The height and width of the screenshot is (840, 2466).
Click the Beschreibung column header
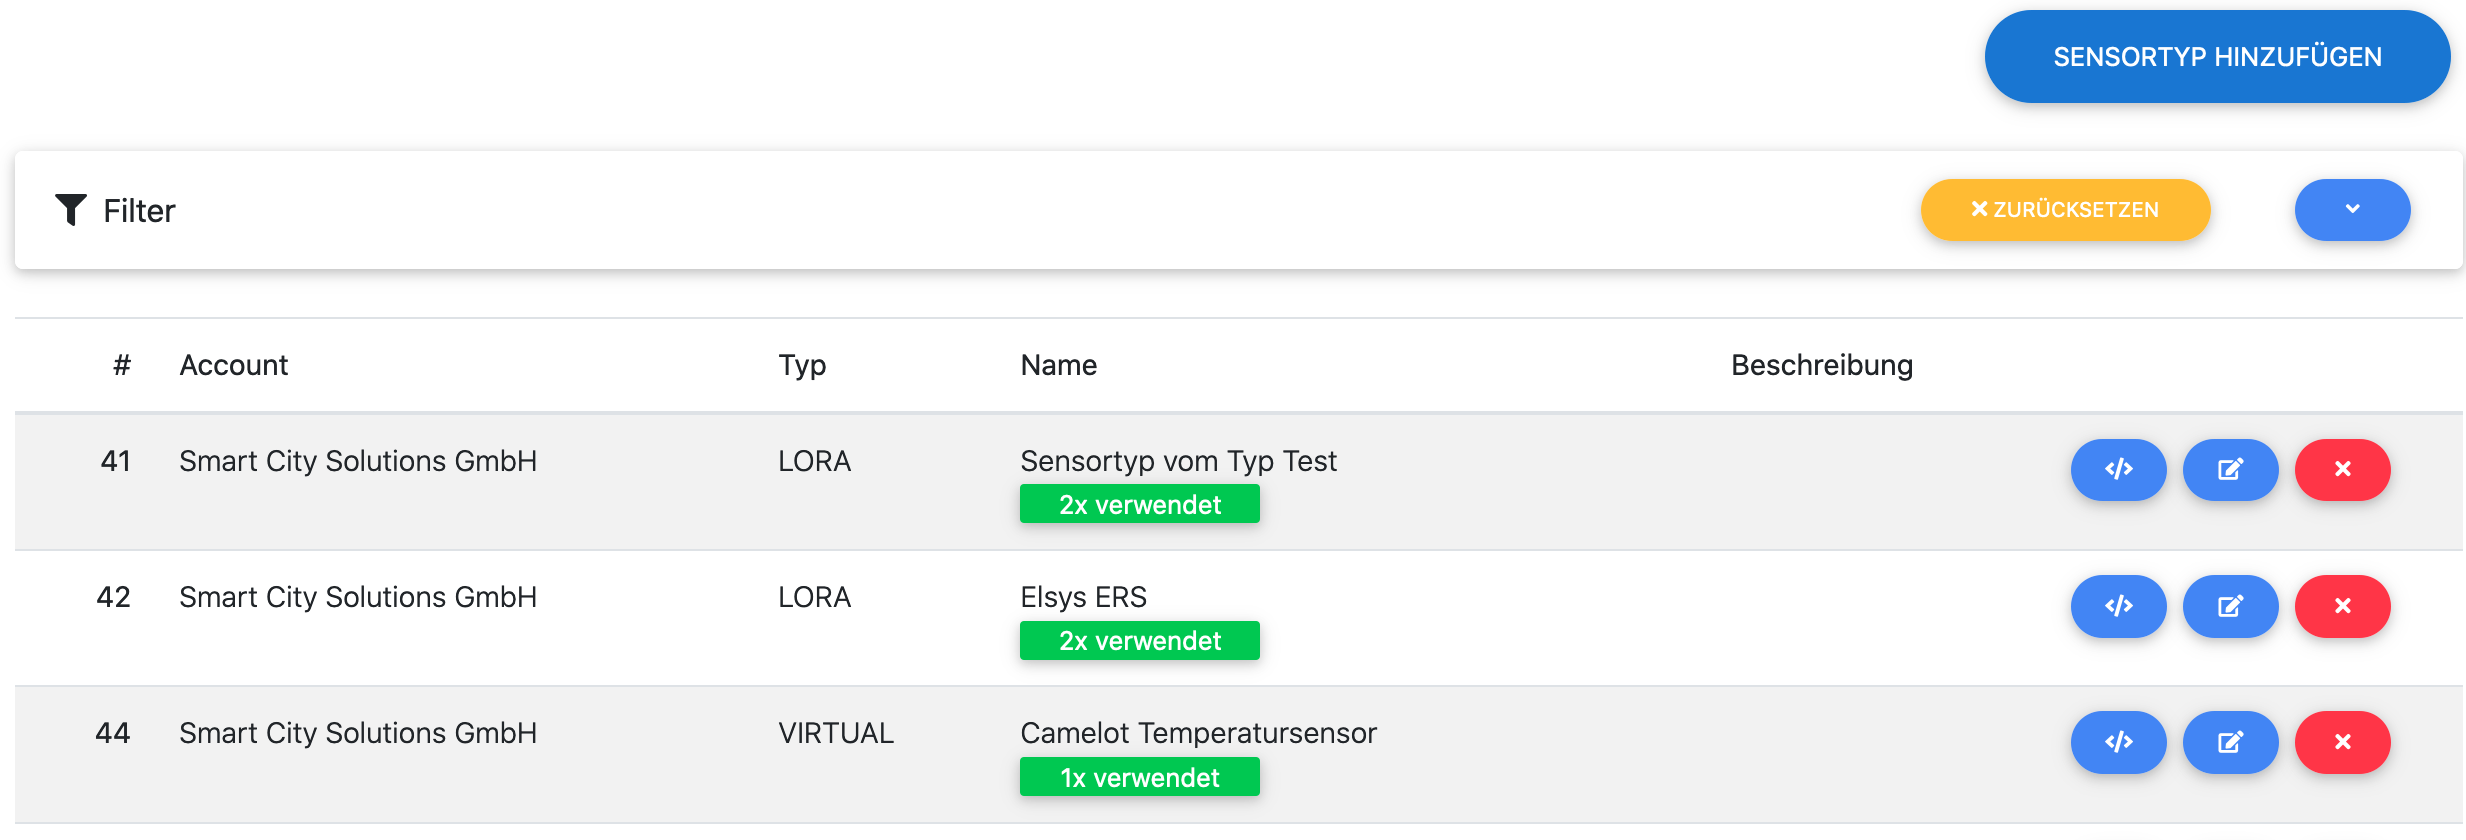(1821, 365)
